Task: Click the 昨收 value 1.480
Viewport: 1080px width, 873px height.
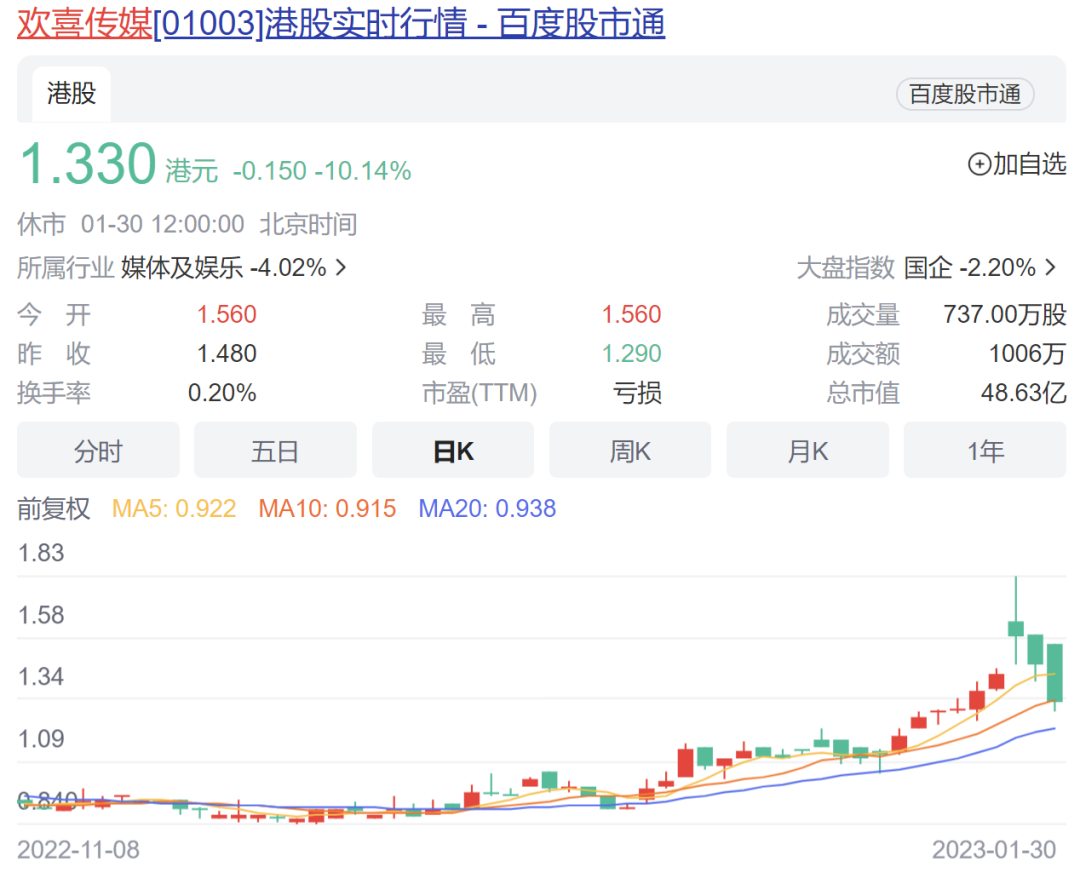Action: pos(227,353)
